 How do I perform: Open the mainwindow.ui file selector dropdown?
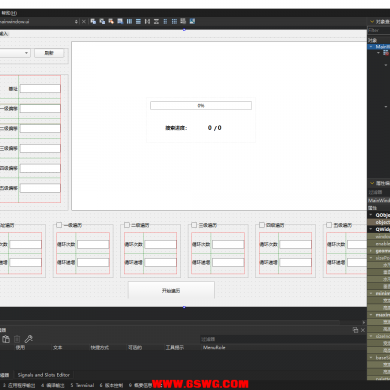[39, 22]
